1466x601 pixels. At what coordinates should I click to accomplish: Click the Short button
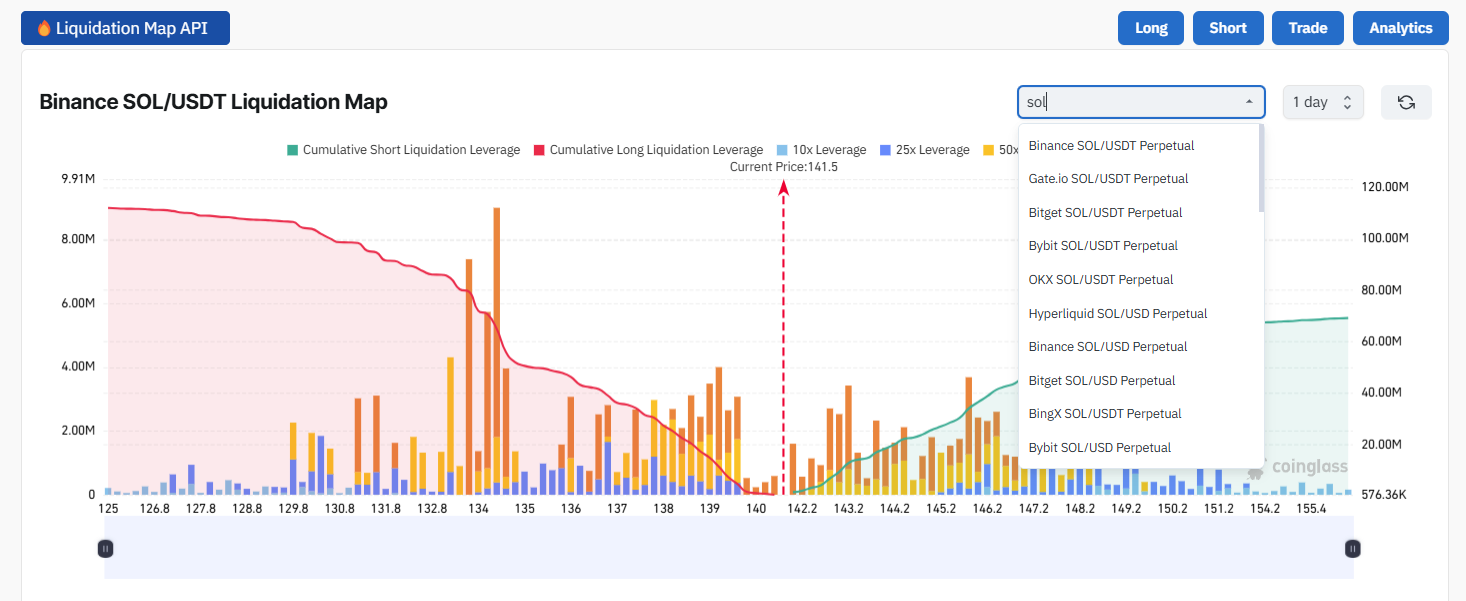[x=1228, y=28]
